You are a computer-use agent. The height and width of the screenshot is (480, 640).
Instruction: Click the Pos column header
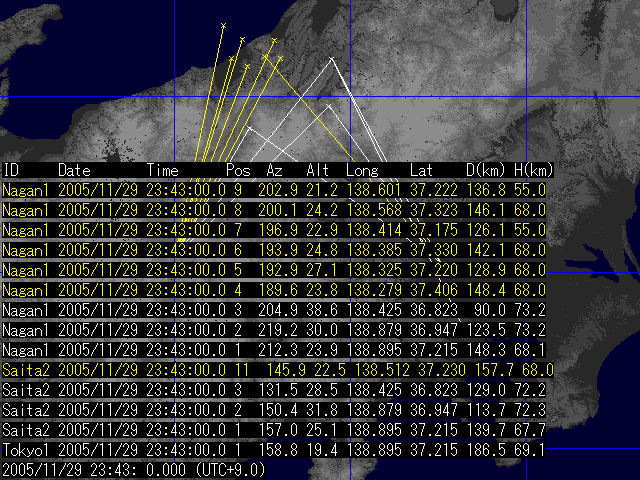(x=238, y=170)
